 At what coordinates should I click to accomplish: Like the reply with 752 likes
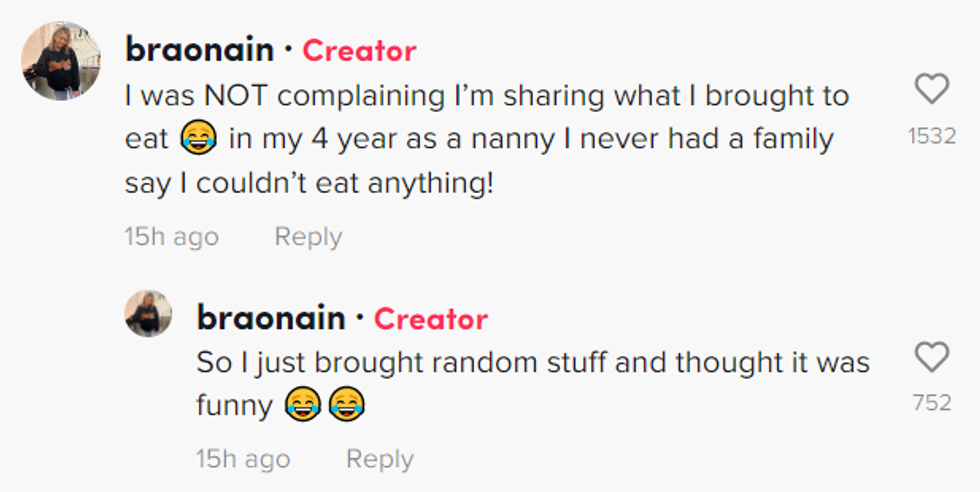[931, 357]
